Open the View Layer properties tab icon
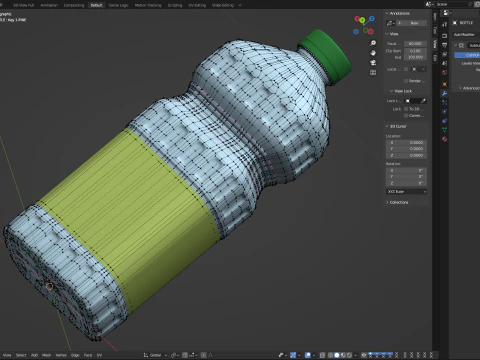The width and height of the screenshot is (480, 360). coord(444,54)
